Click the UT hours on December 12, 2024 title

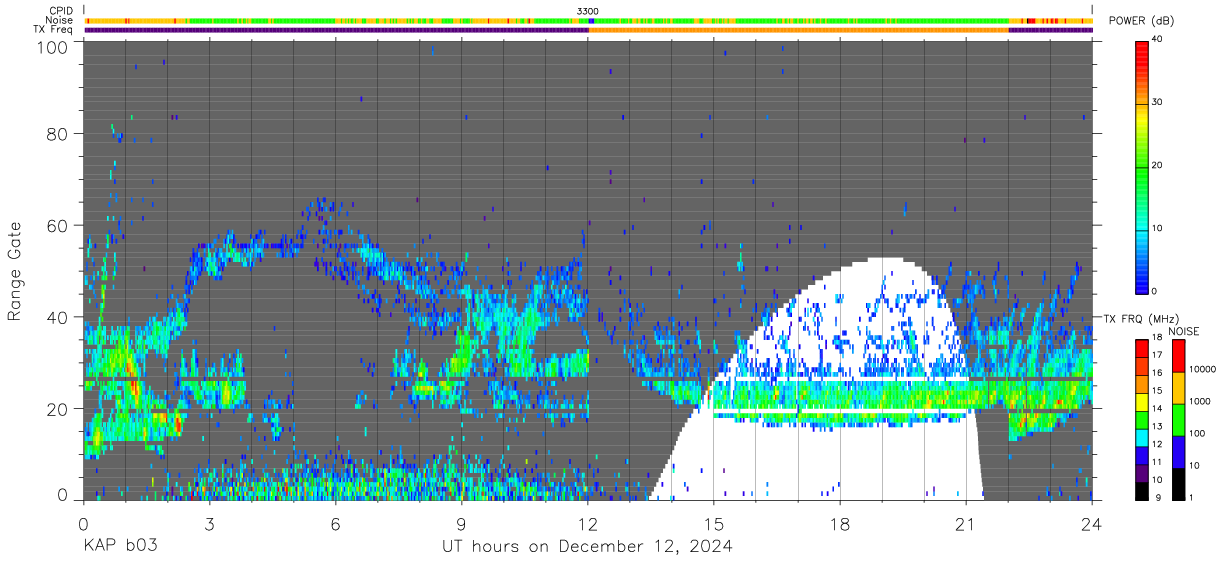(588, 547)
